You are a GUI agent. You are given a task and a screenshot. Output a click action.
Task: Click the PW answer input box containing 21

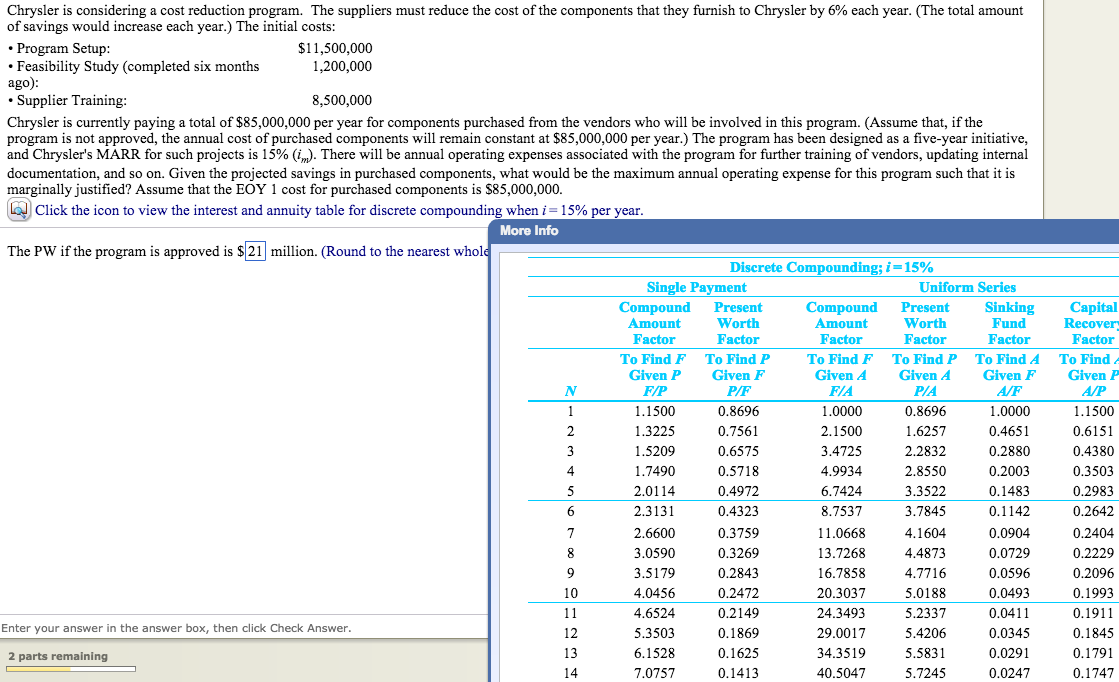(255, 251)
